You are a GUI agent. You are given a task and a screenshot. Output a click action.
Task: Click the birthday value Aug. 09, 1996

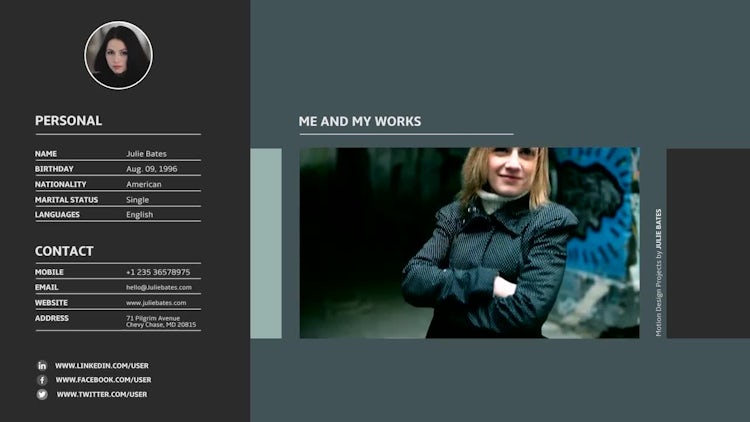click(151, 169)
